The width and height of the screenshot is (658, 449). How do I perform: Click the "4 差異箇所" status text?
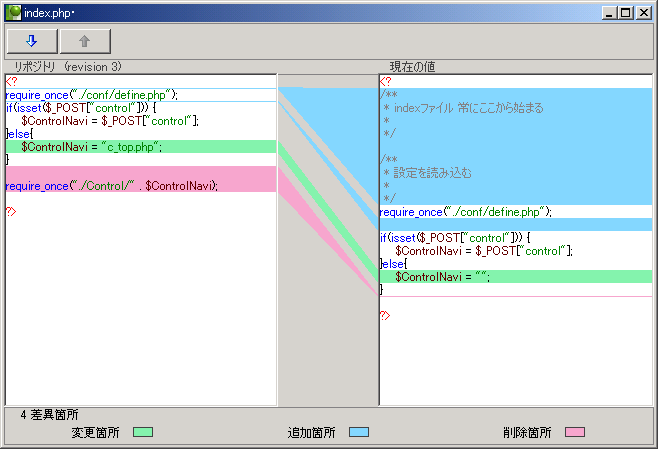49,414
